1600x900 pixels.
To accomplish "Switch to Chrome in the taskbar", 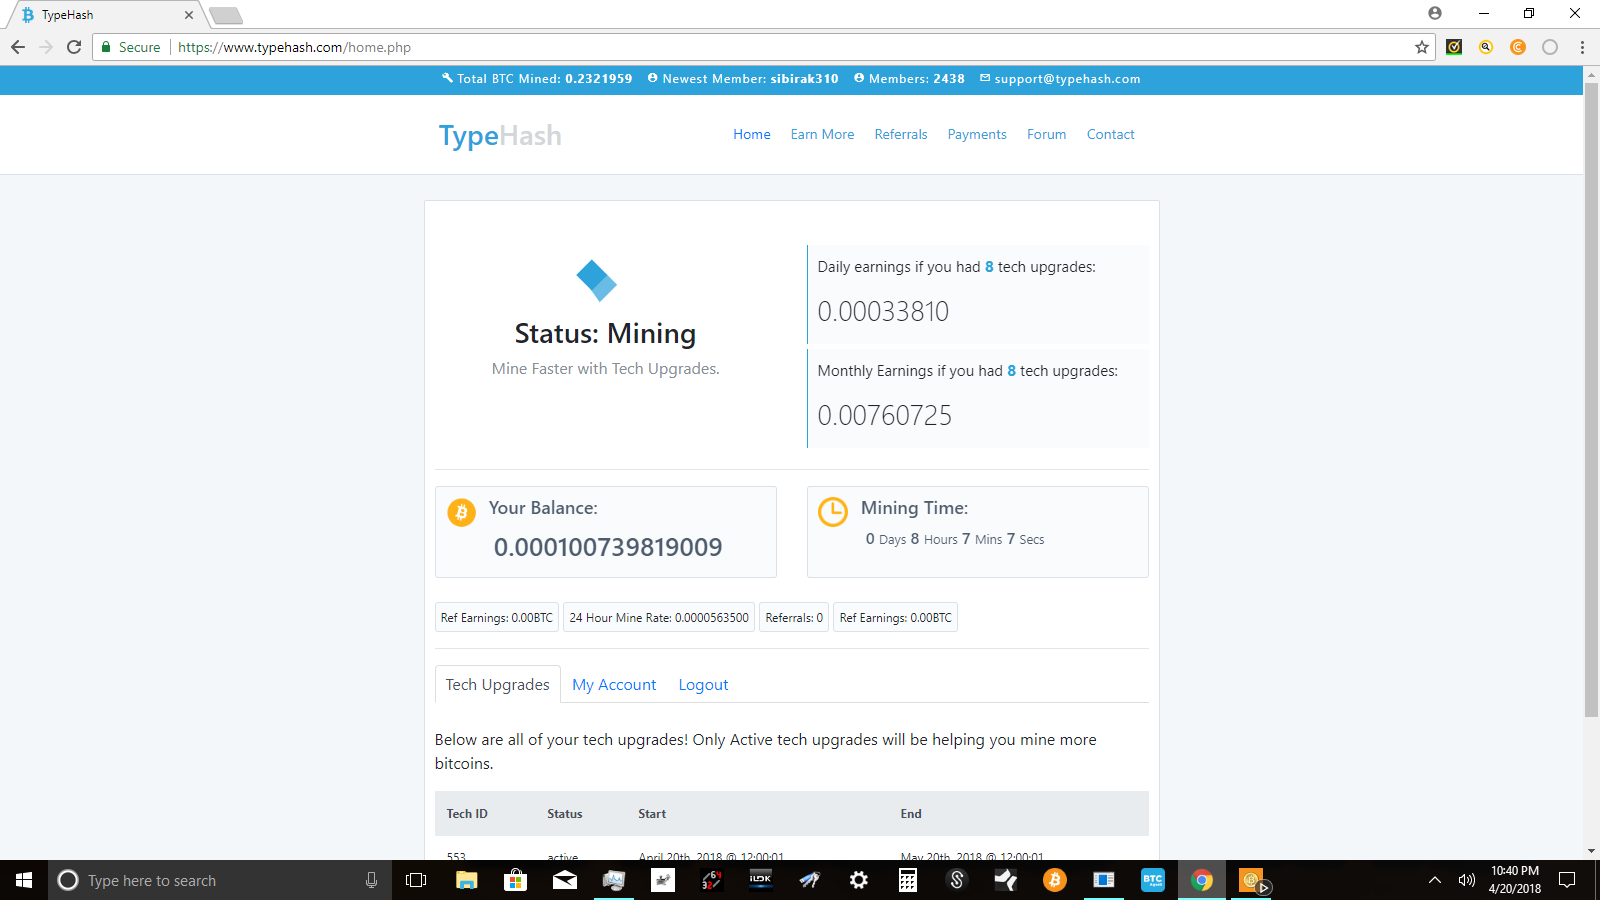I will 1202,880.
